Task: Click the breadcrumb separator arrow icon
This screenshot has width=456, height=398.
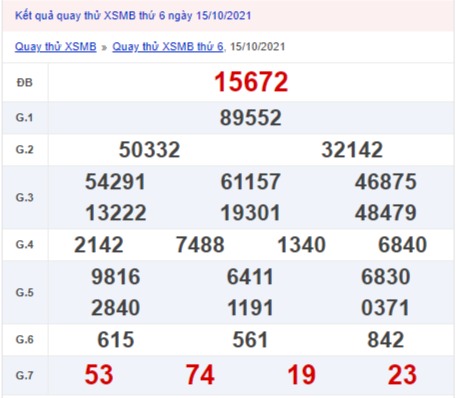Action: [x=104, y=48]
